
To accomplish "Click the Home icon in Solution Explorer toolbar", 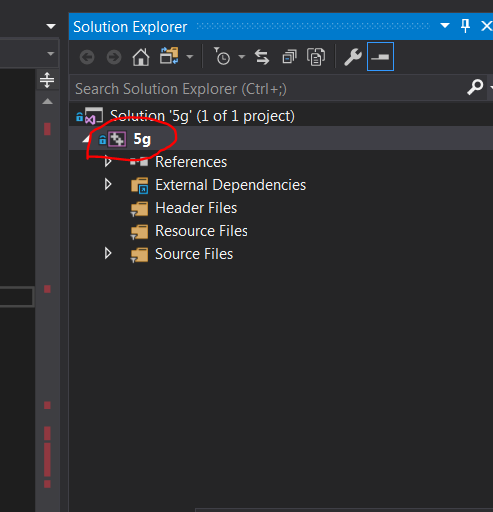I will click(x=141, y=57).
